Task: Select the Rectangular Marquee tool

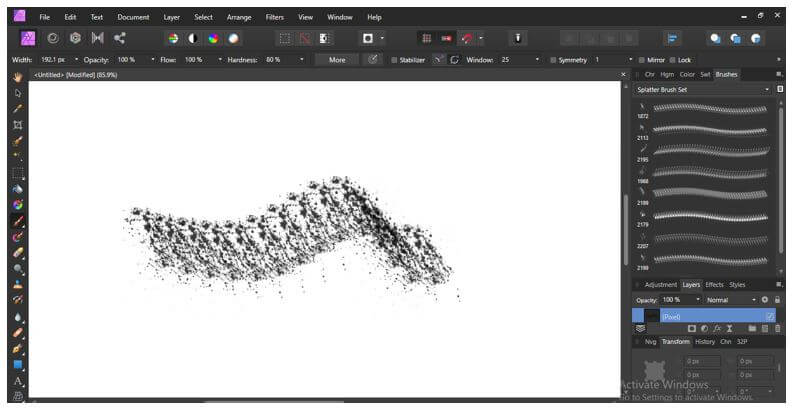Action: coord(18,173)
